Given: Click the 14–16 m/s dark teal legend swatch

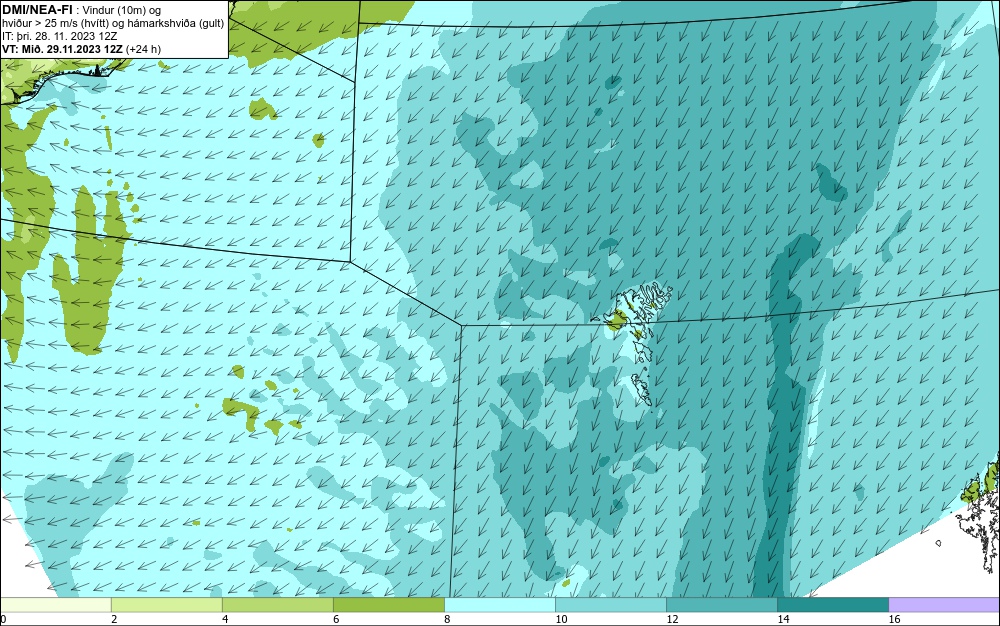Looking at the screenshot, I should tap(832, 605).
